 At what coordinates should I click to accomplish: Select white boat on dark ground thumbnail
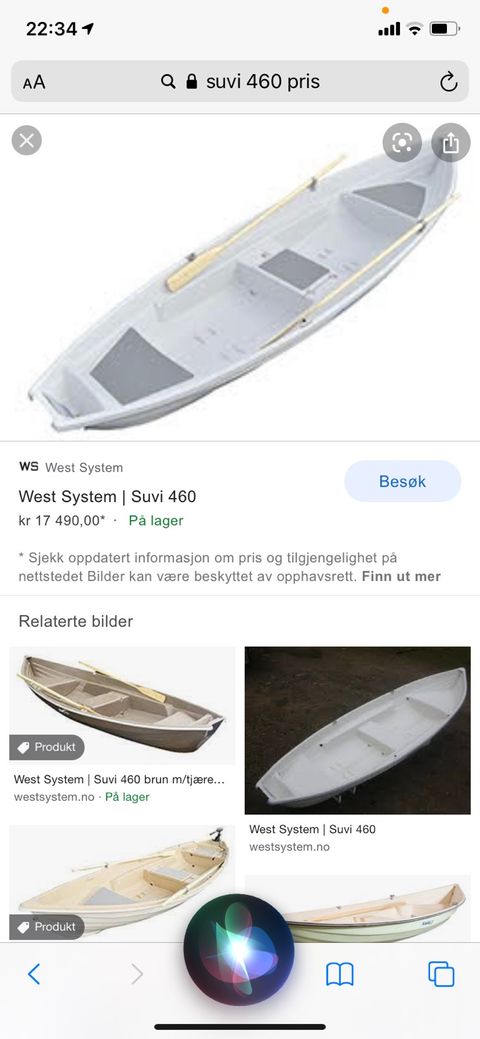click(x=357, y=730)
